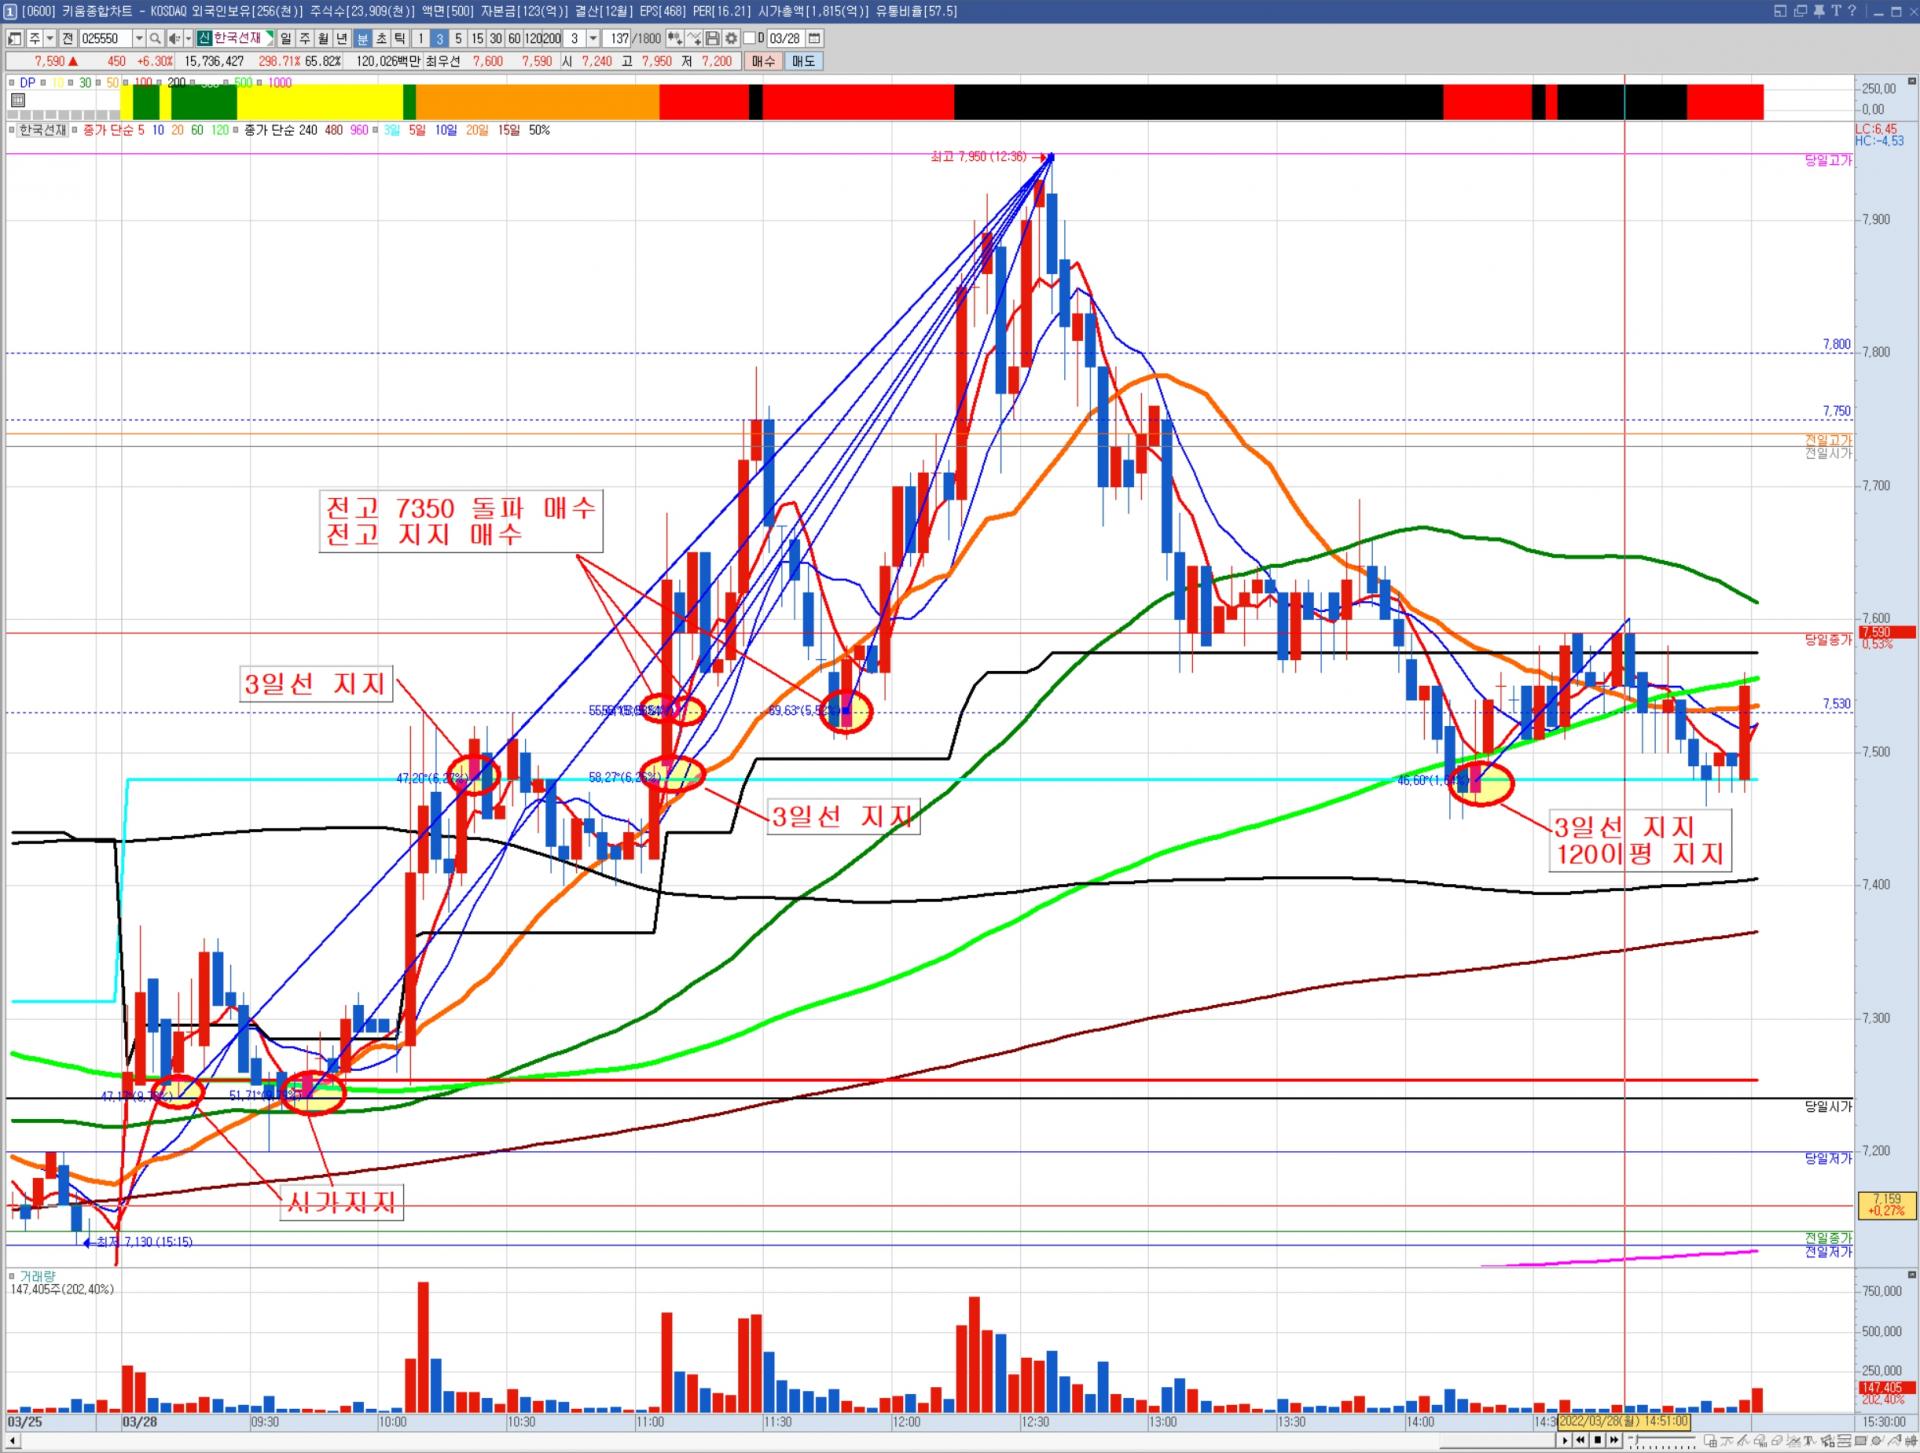Viewport: 1920px width, 1453px height.
Task: Toggle the D checkbox beside date
Action: click(x=749, y=38)
